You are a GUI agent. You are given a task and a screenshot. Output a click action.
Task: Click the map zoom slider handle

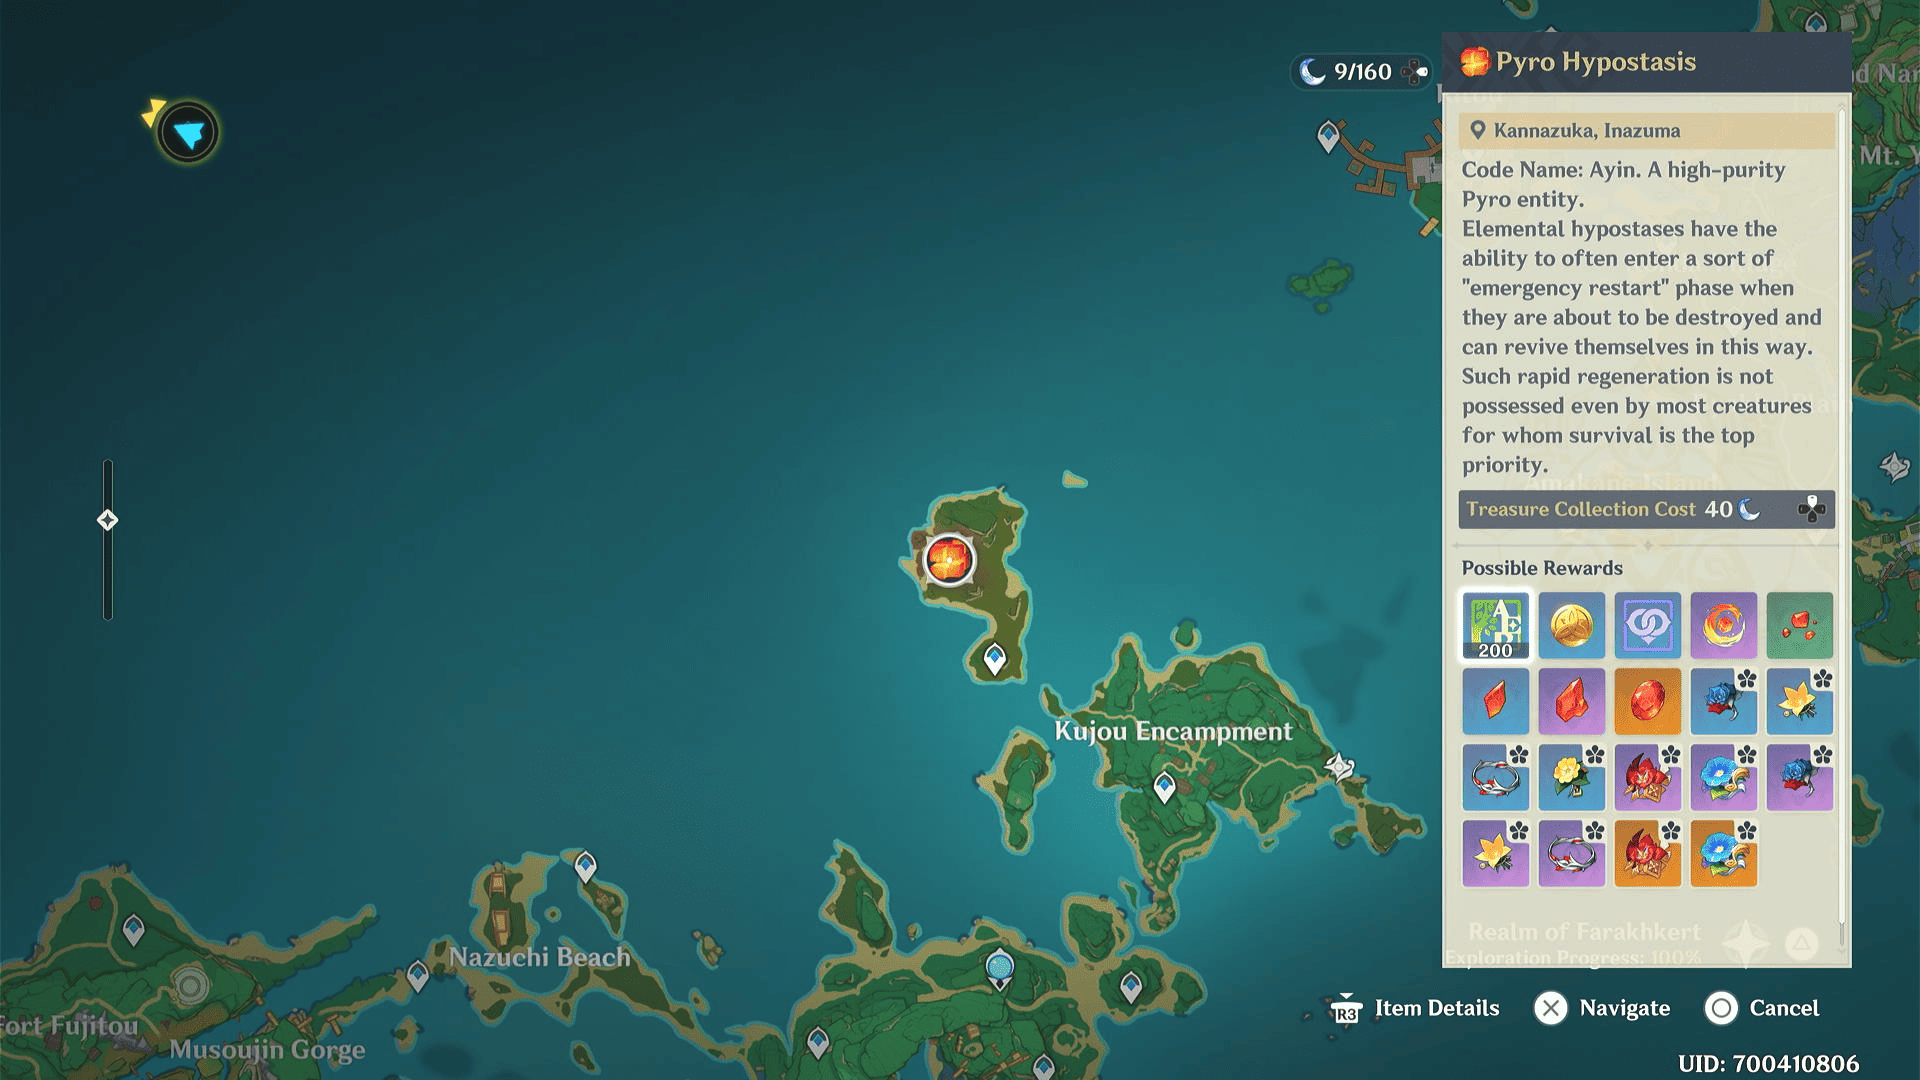[107, 520]
